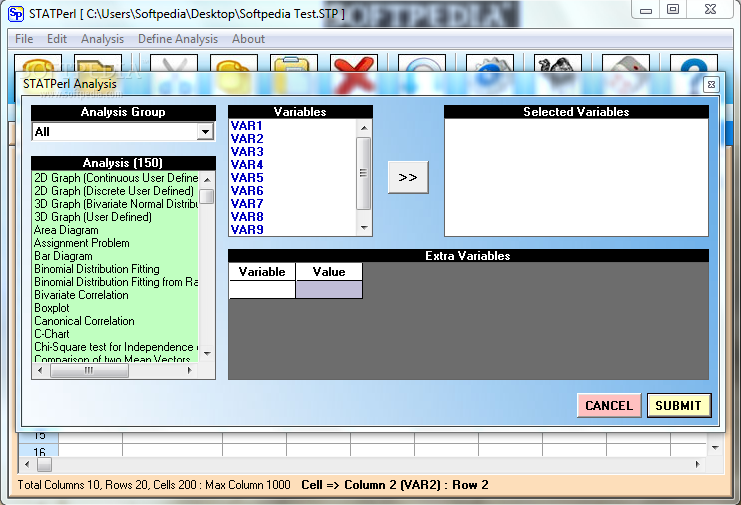Select VAR1 in Variables list
This screenshot has width=741, height=505.
246,126
